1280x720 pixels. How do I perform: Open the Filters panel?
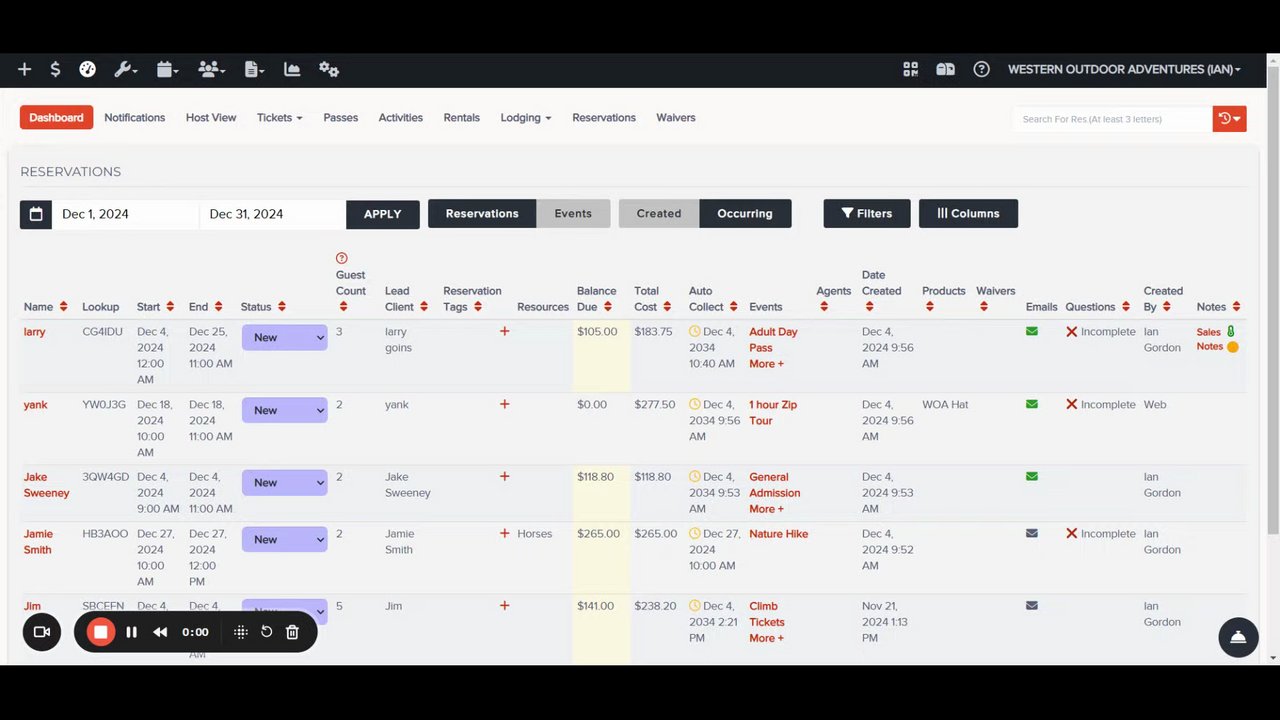pyautogui.click(x=867, y=214)
